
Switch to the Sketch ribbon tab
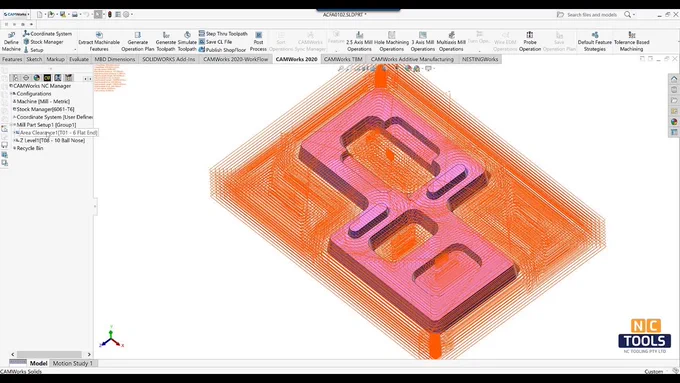point(34,59)
